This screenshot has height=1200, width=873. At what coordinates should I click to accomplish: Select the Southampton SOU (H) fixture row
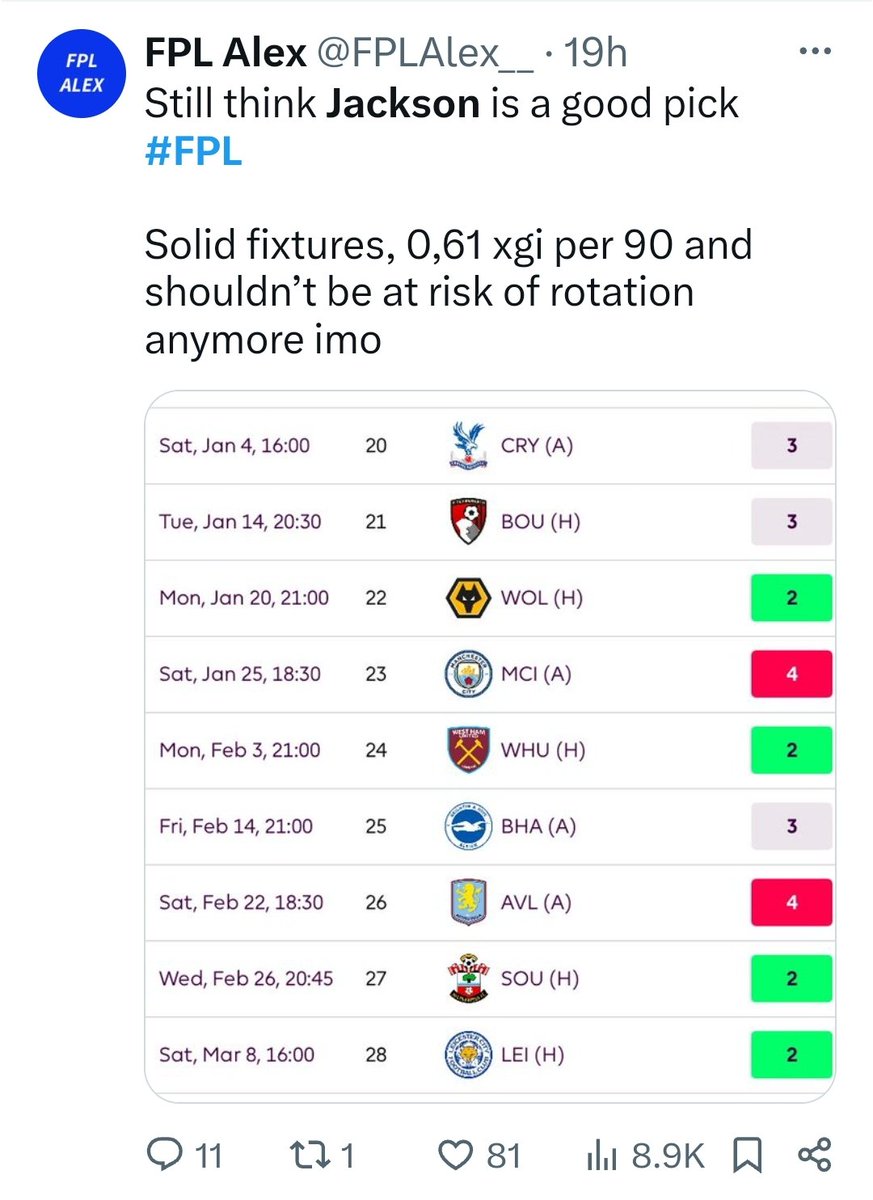490,978
